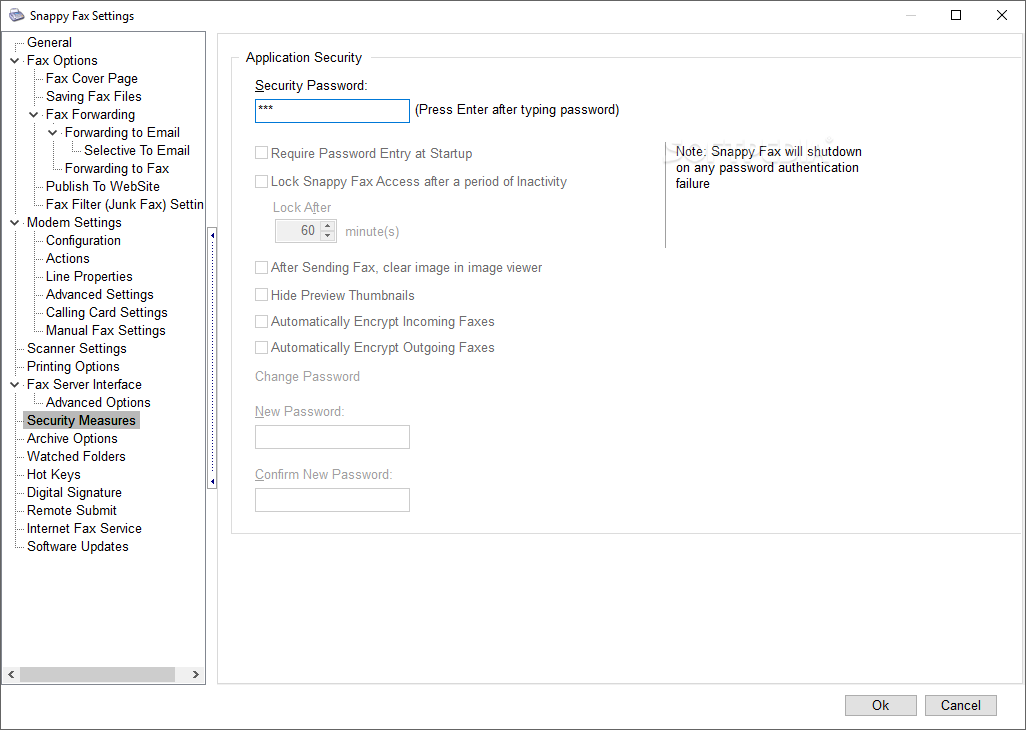Toggle Require Password Entry at Startup
1026x730 pixels.
coord(261,153)
